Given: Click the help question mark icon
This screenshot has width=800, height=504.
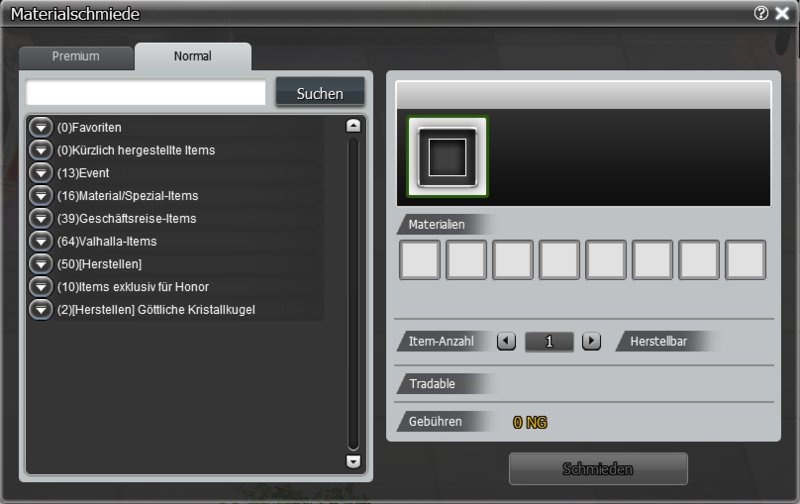Looking at the screenshot, I should (761, 14).
